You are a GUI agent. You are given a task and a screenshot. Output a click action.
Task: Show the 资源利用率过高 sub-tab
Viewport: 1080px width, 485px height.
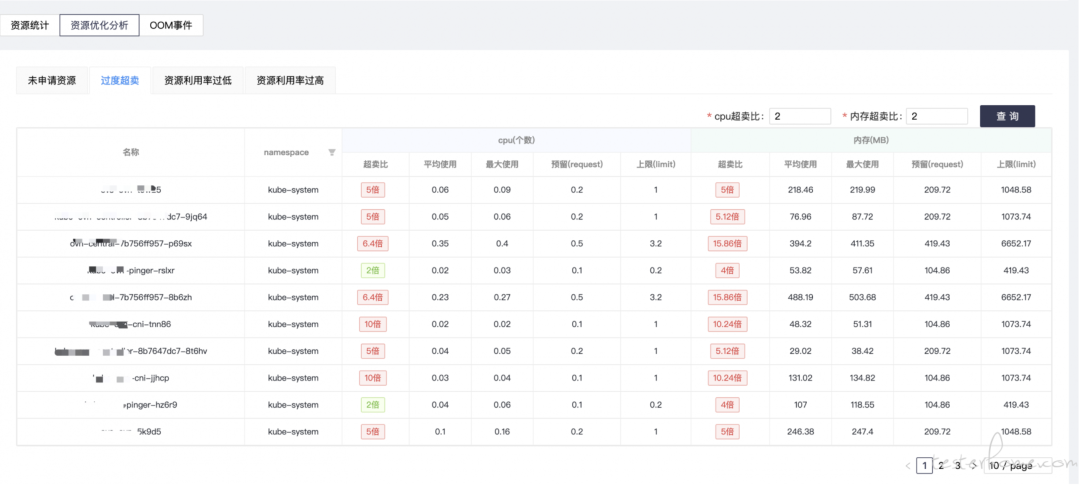(x=290, y=81)
